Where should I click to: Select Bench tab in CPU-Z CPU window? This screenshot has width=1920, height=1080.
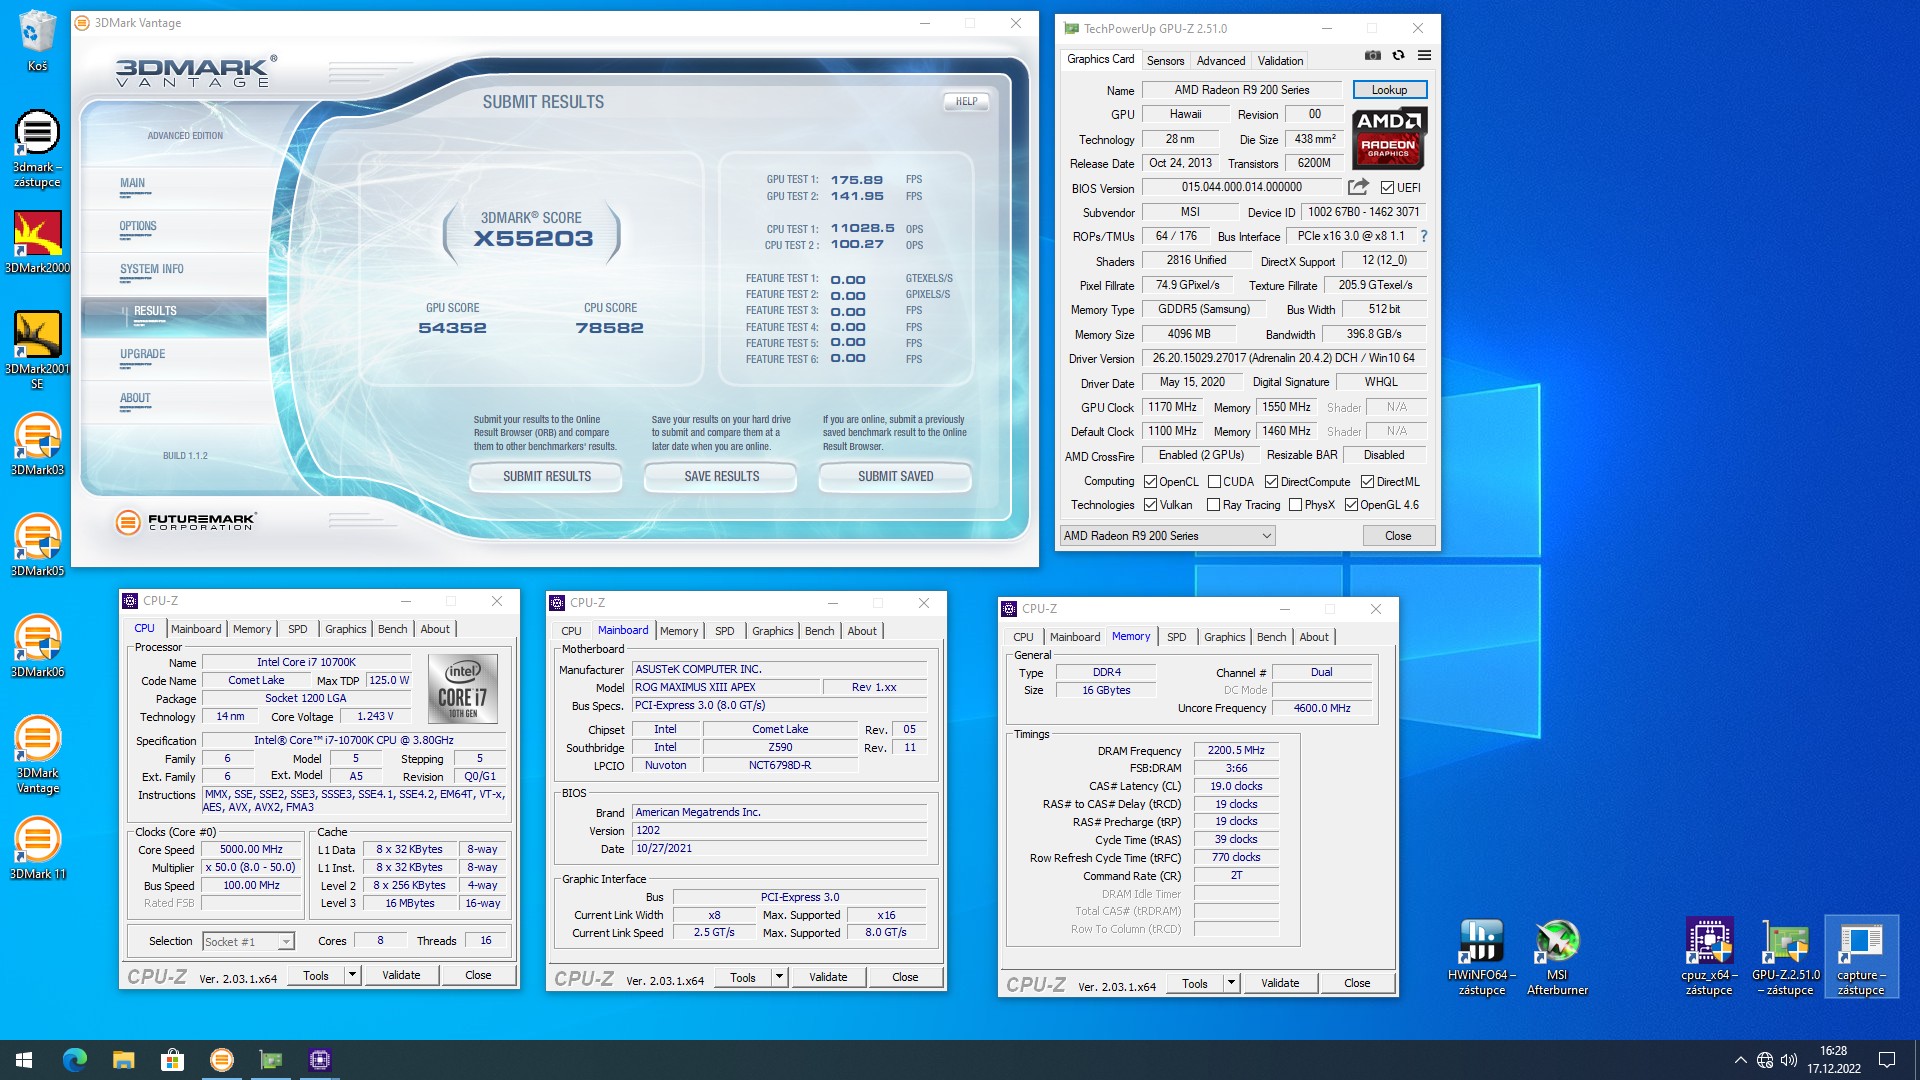(392, 629)
